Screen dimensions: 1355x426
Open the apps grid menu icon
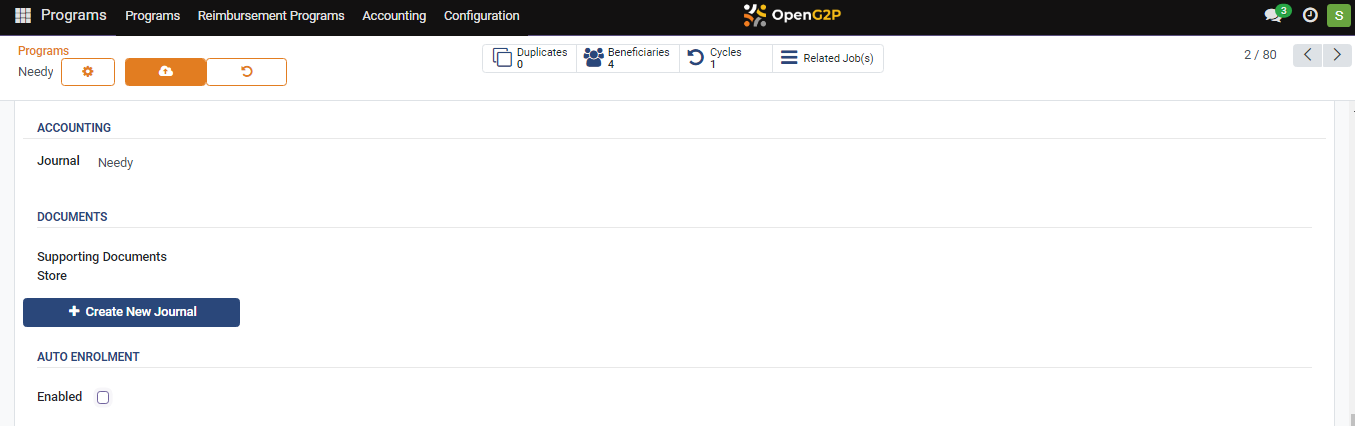click(23, 16)
